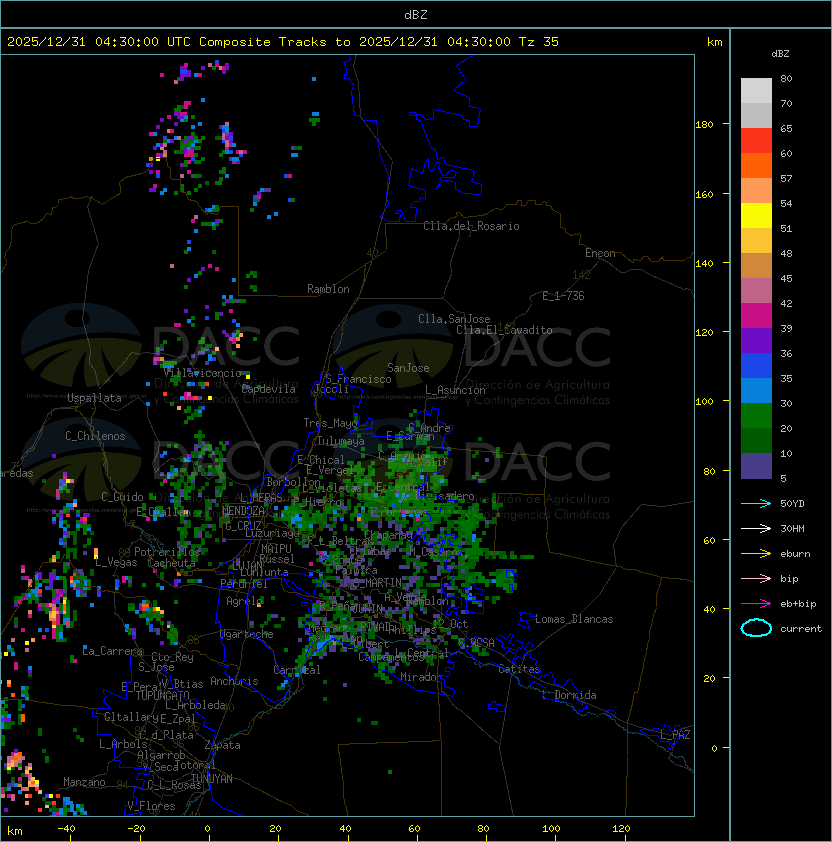Click the La_Carrera map label
This screenshot has height=842, width=832.
(x=112, y=651)
